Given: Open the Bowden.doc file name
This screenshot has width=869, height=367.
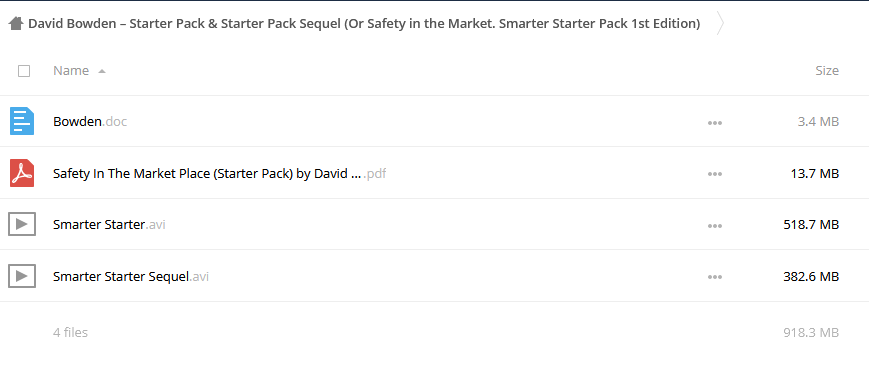Looking at the screenshot, I should tap(90, 121).
